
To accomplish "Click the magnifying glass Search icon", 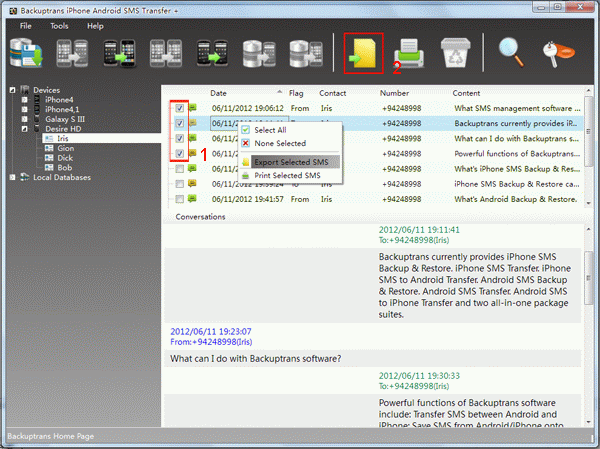I will [x=512, y=53].
